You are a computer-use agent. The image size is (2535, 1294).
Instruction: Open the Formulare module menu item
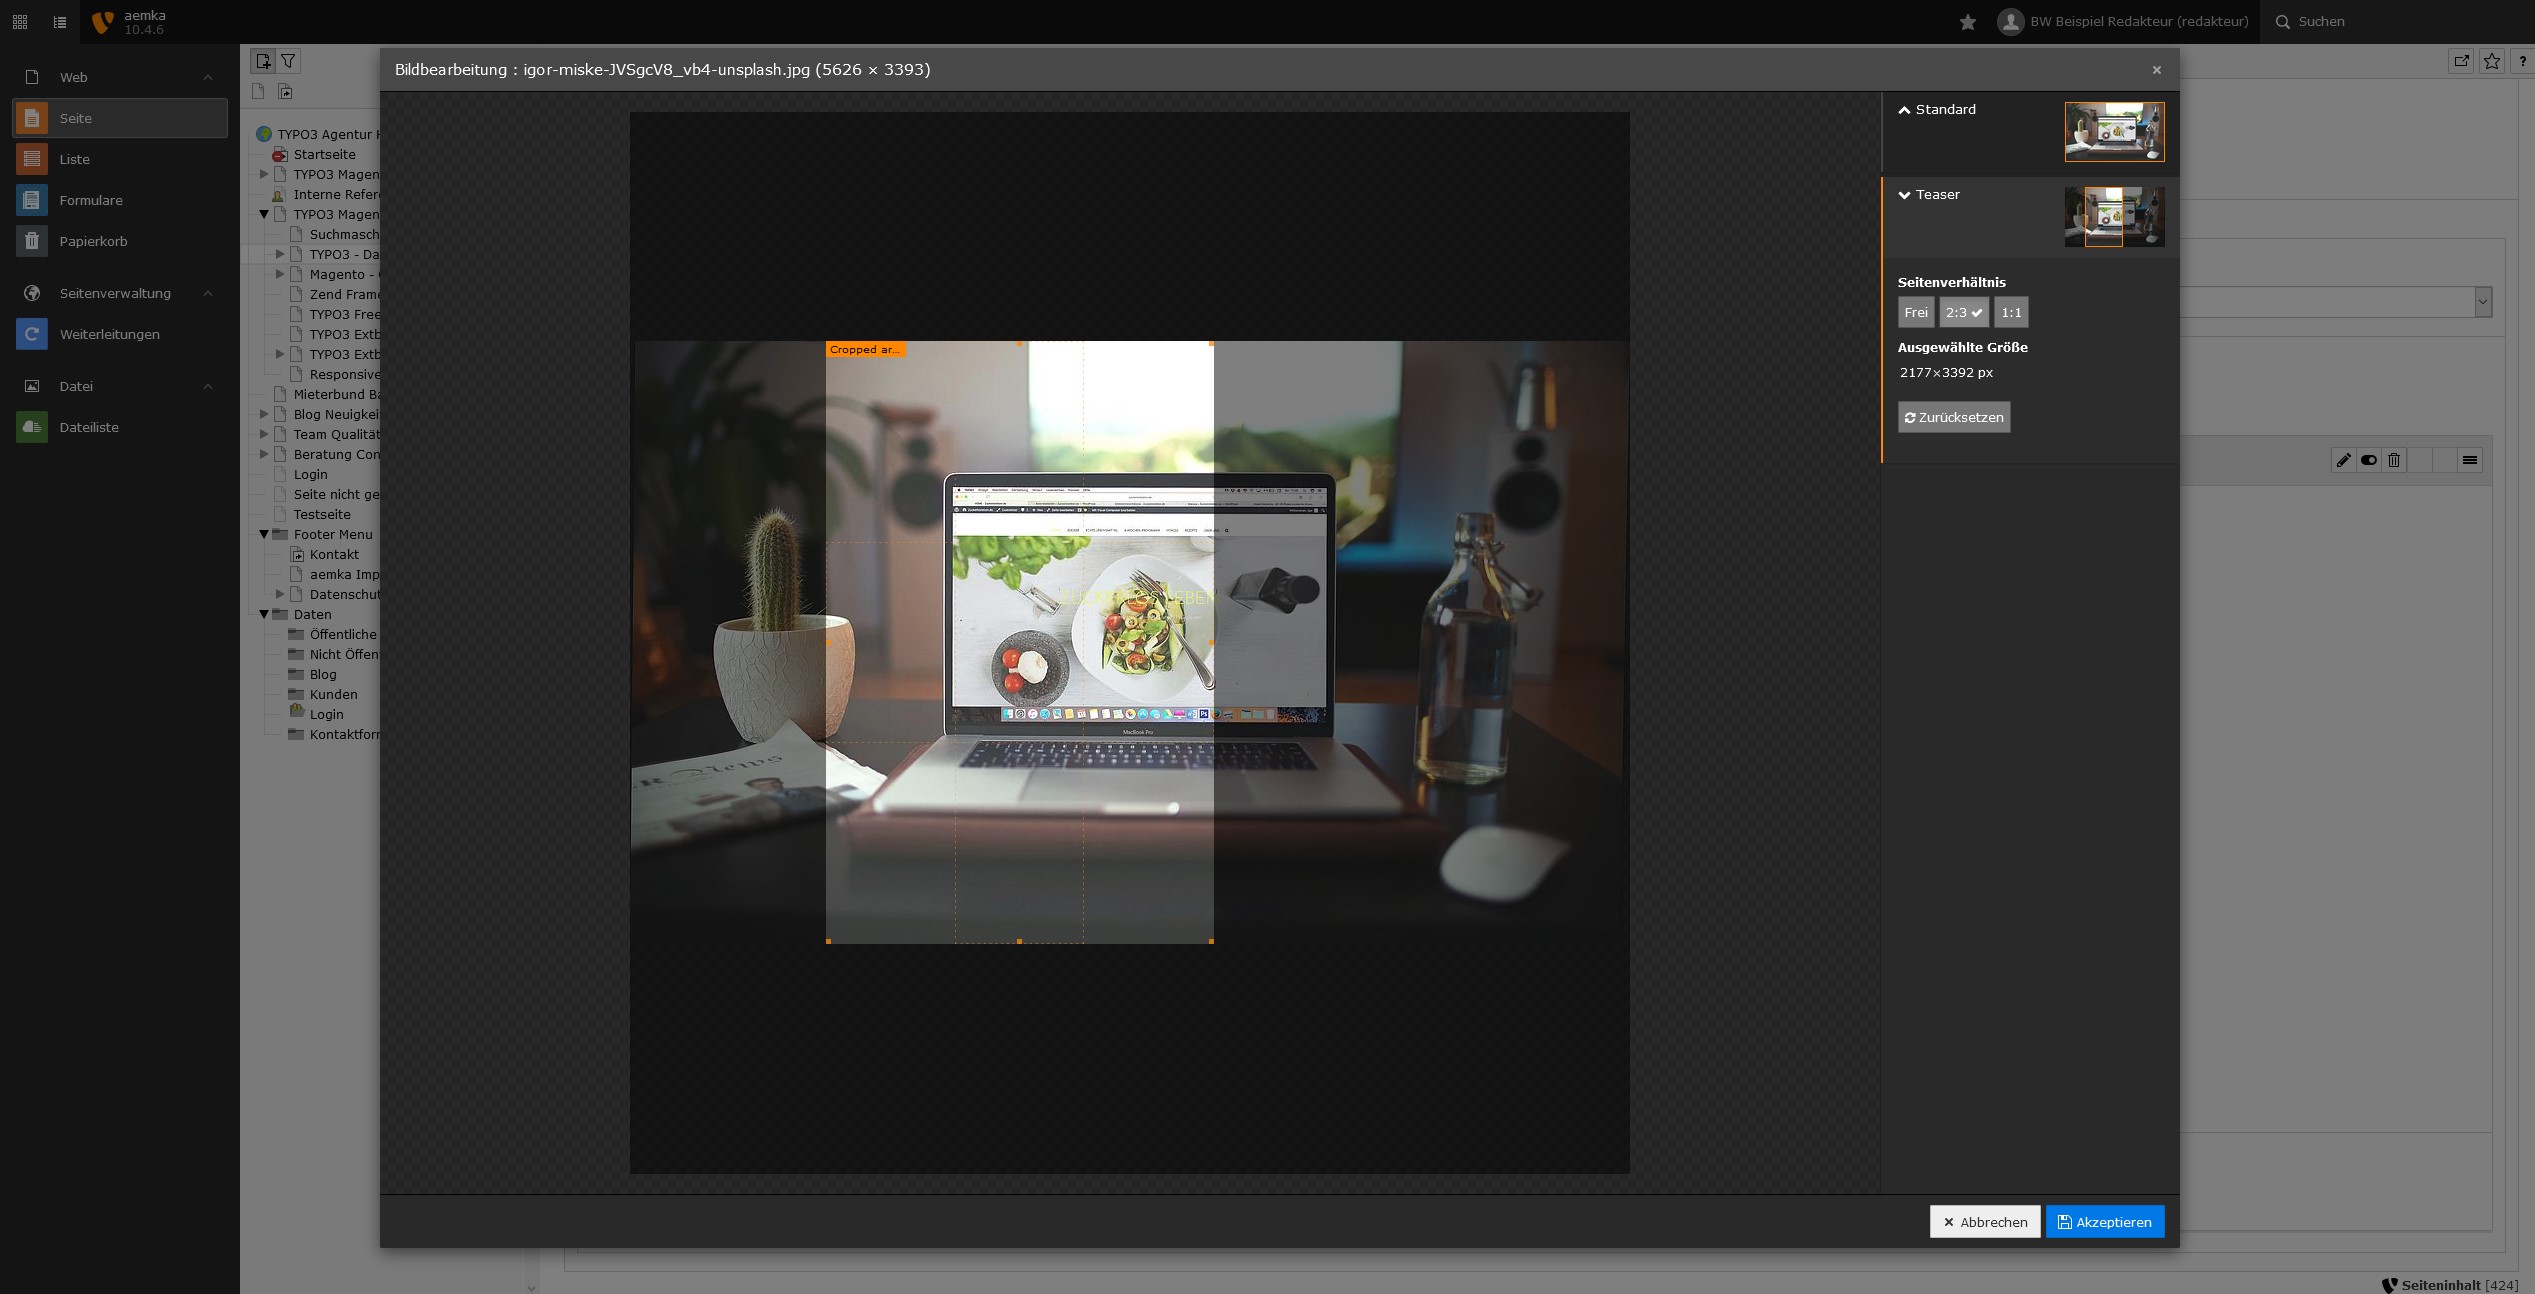(x=90, y=200)
